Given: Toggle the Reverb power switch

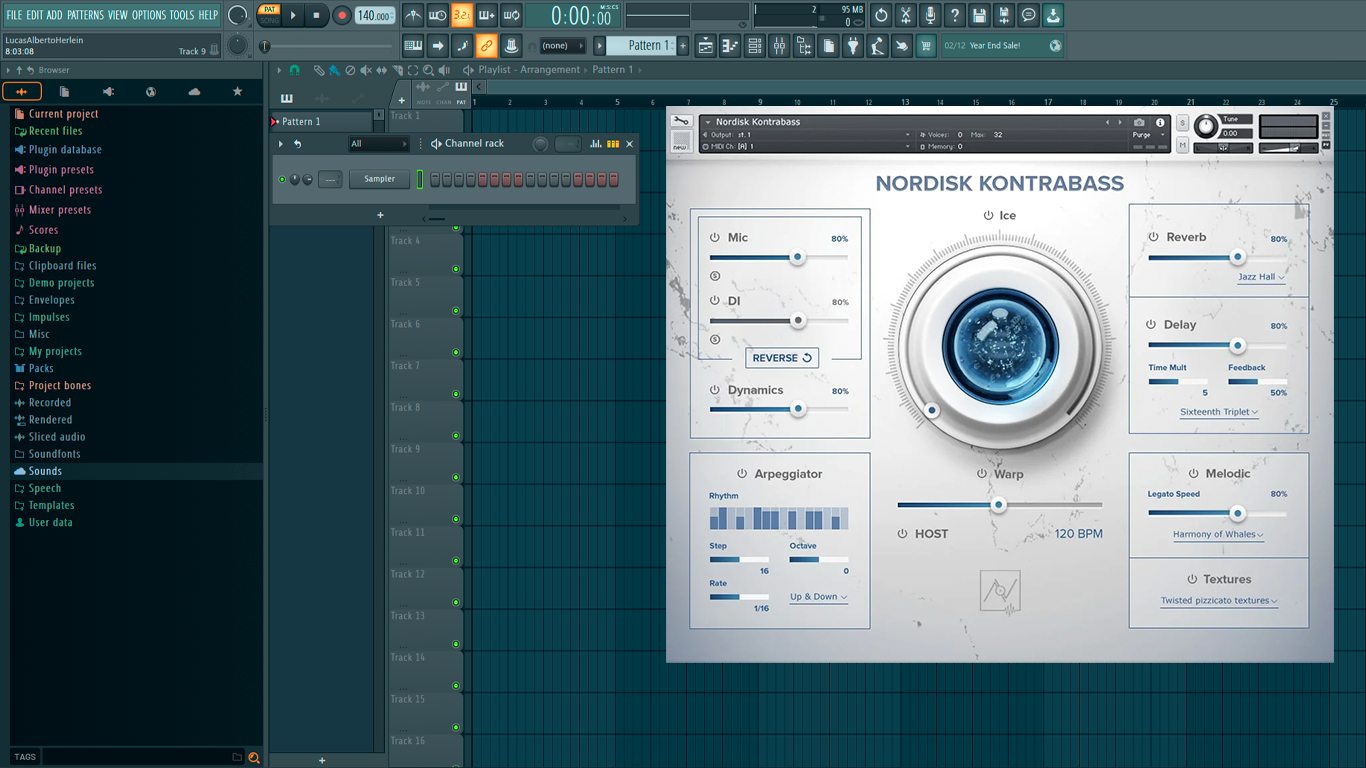Looking at the screenshot, I should point(1154,238).
